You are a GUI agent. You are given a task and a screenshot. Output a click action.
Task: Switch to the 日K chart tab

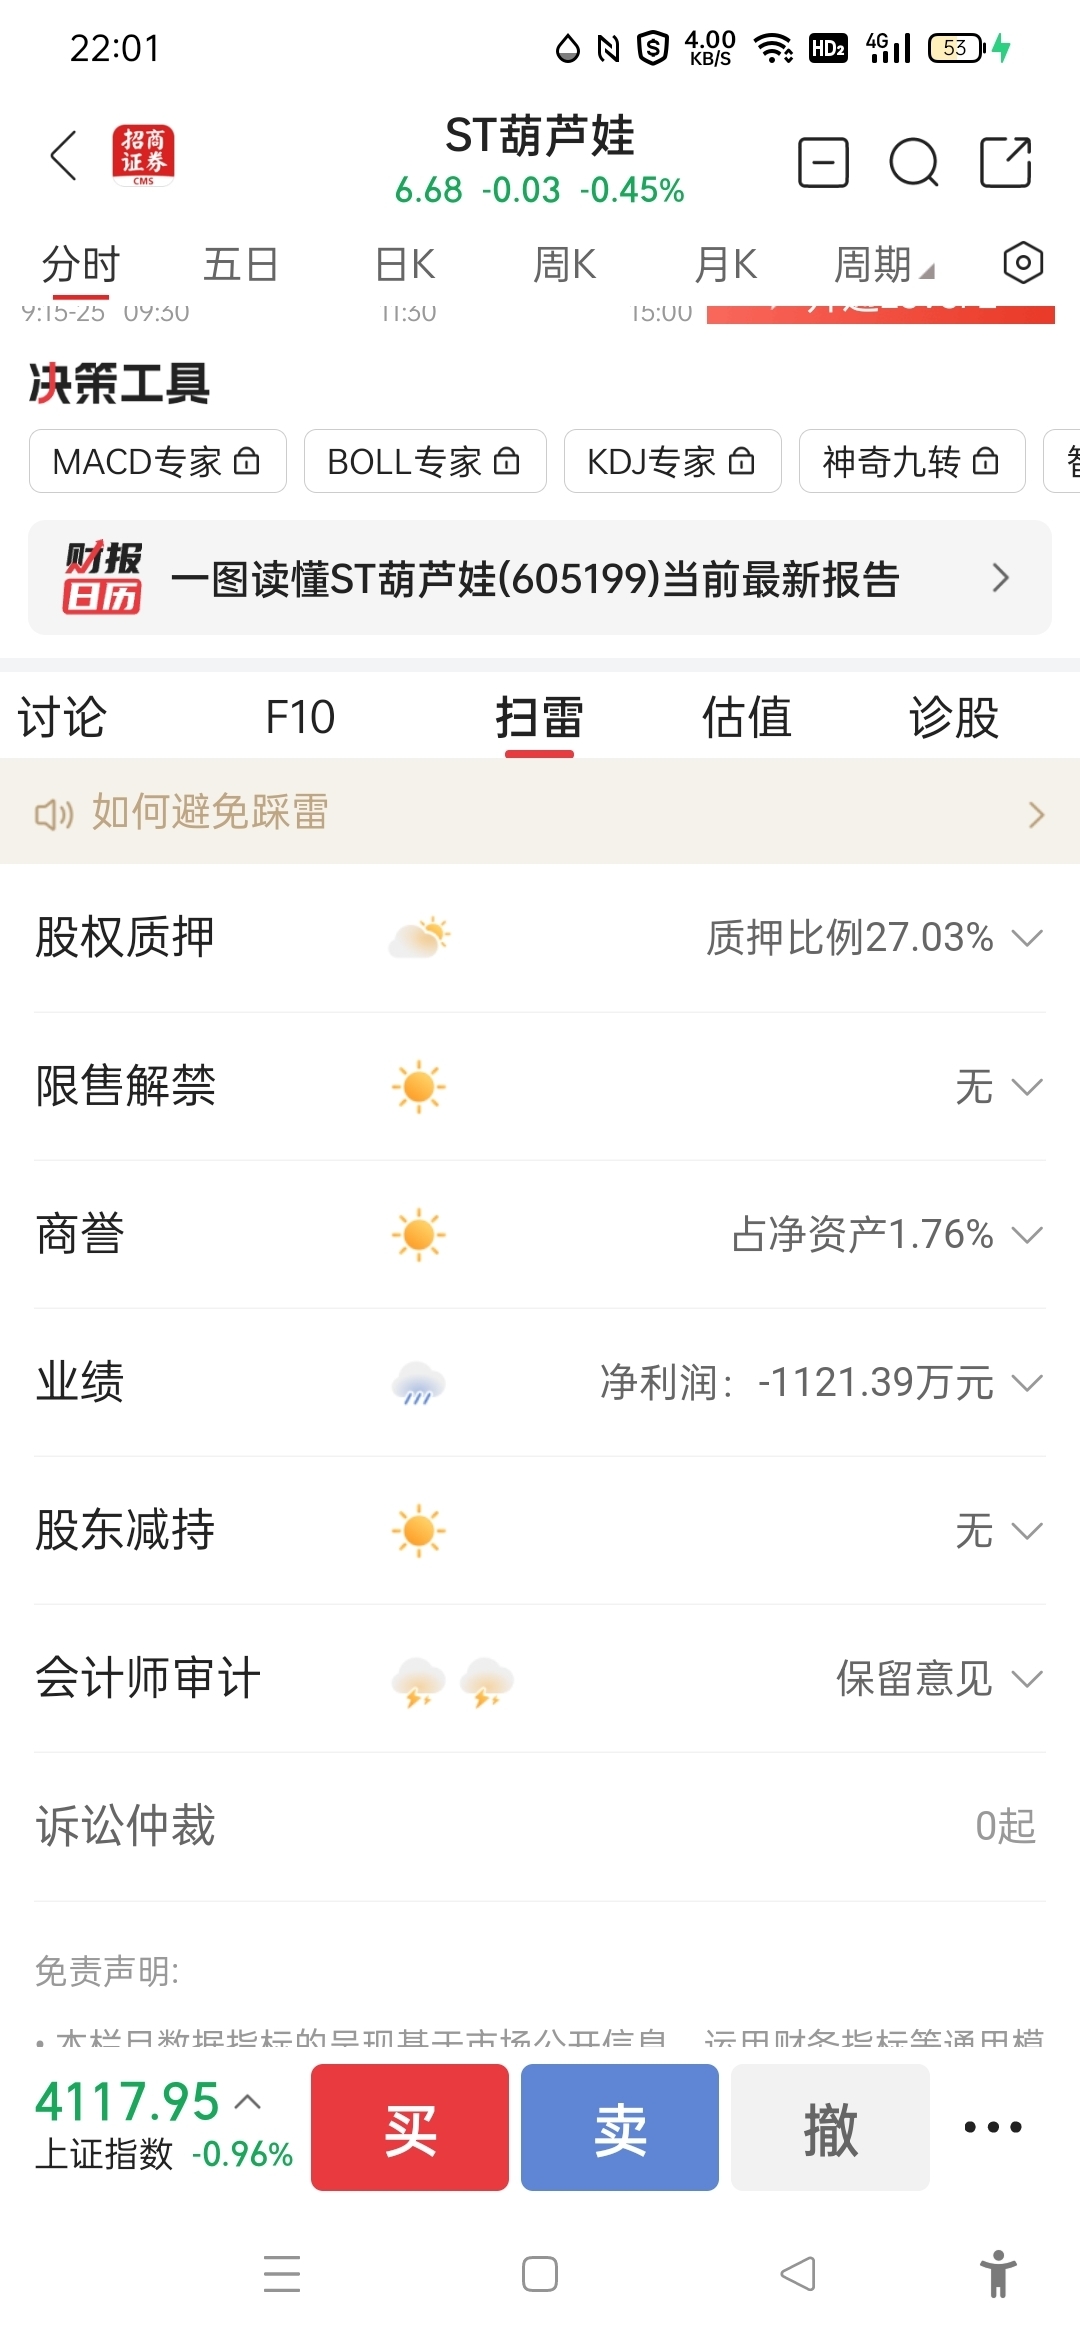tap(405, 265)
